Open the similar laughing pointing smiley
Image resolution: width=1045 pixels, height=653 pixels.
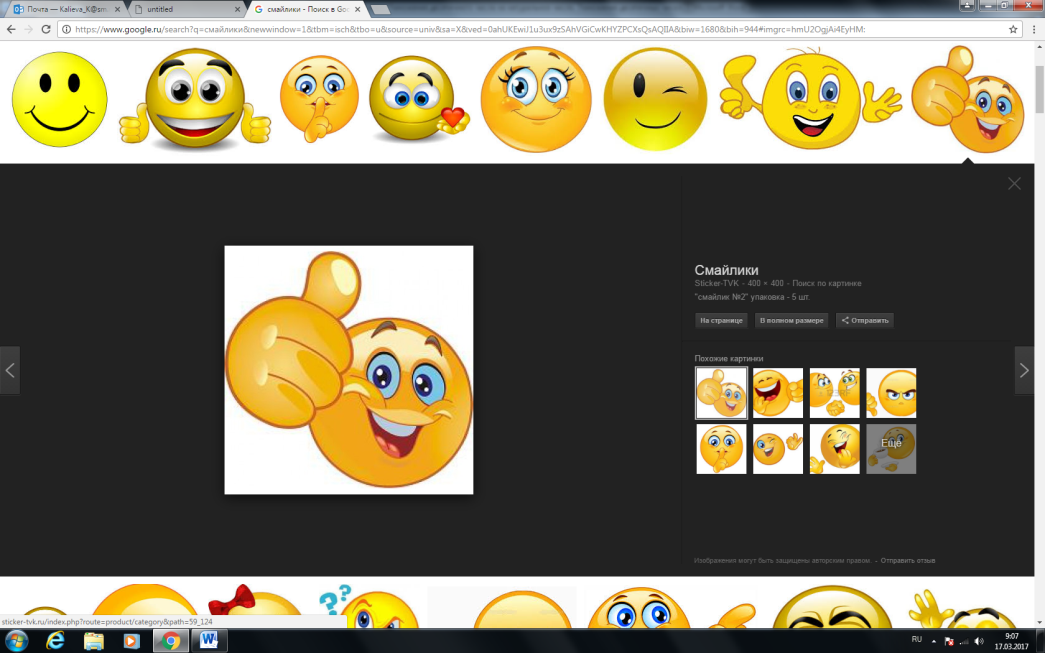point(778,393)
